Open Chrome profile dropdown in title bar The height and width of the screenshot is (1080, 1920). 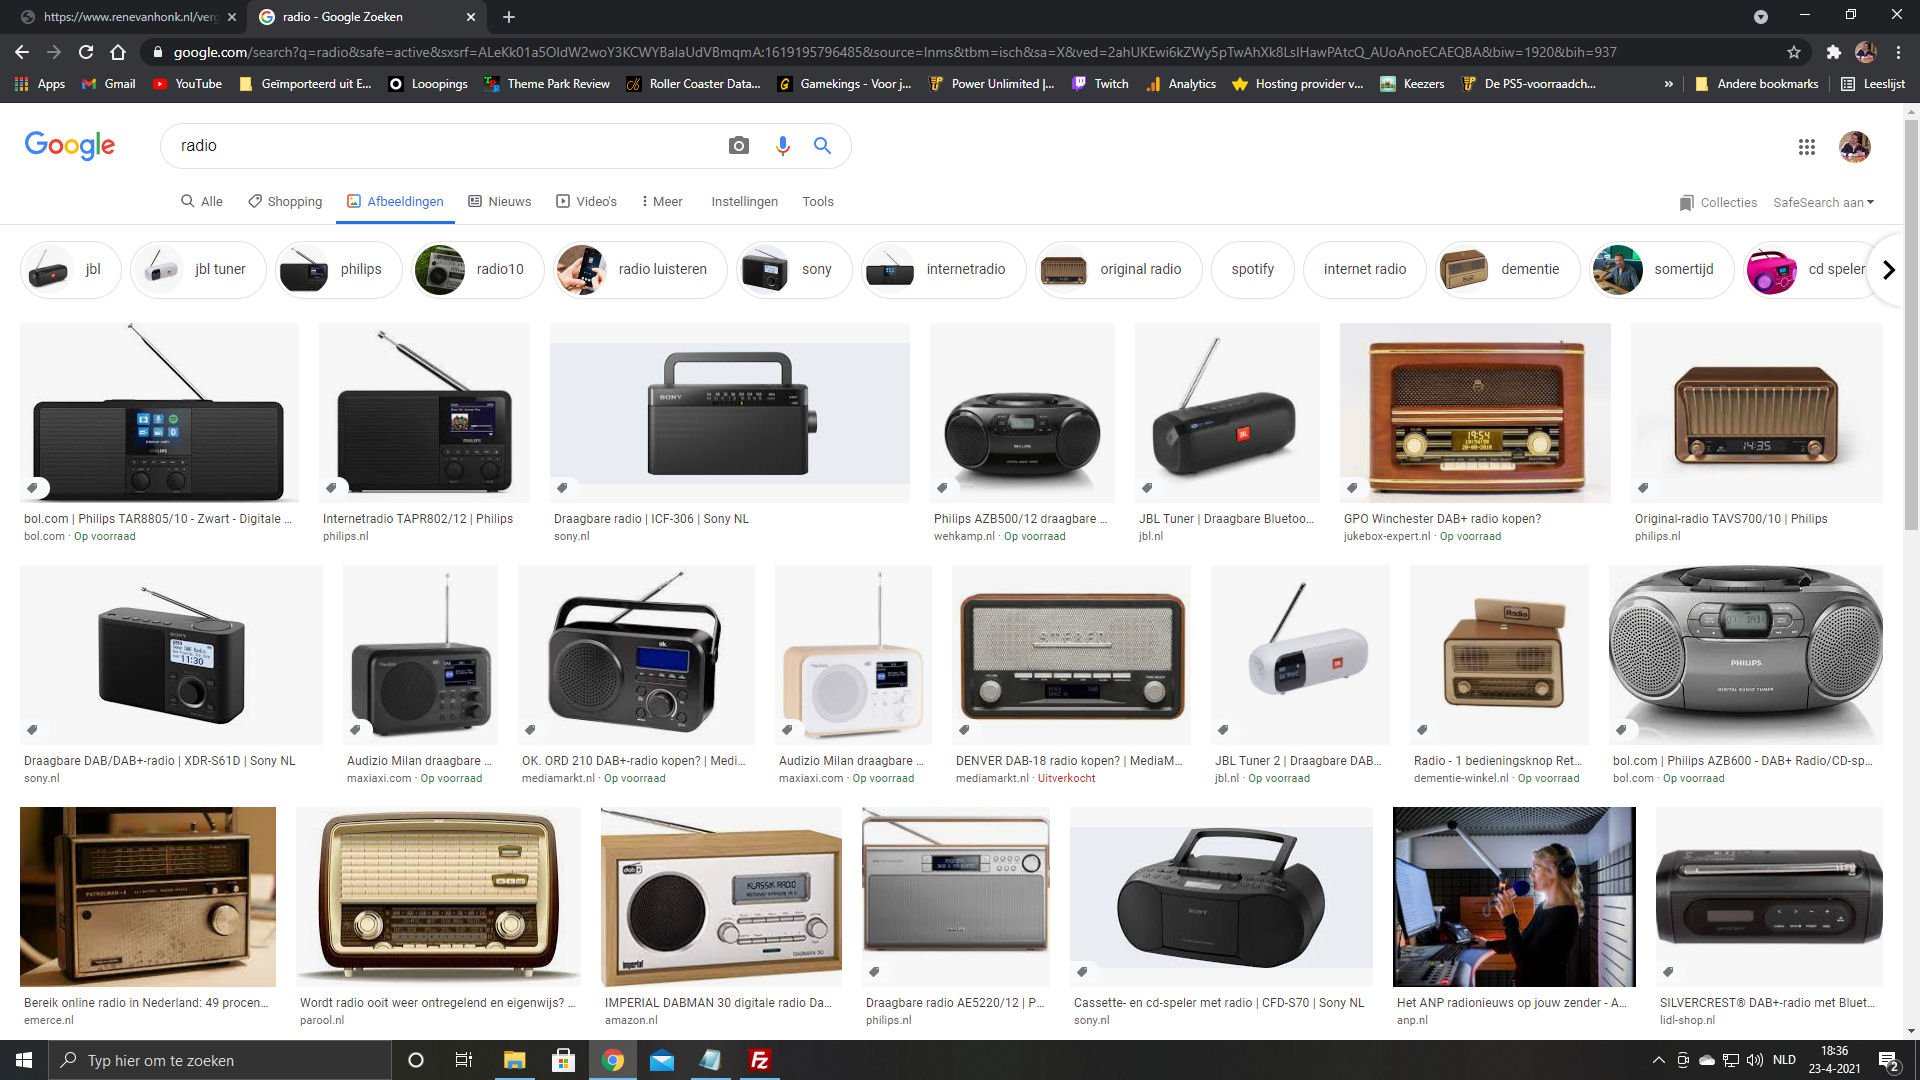(1760, 16)
